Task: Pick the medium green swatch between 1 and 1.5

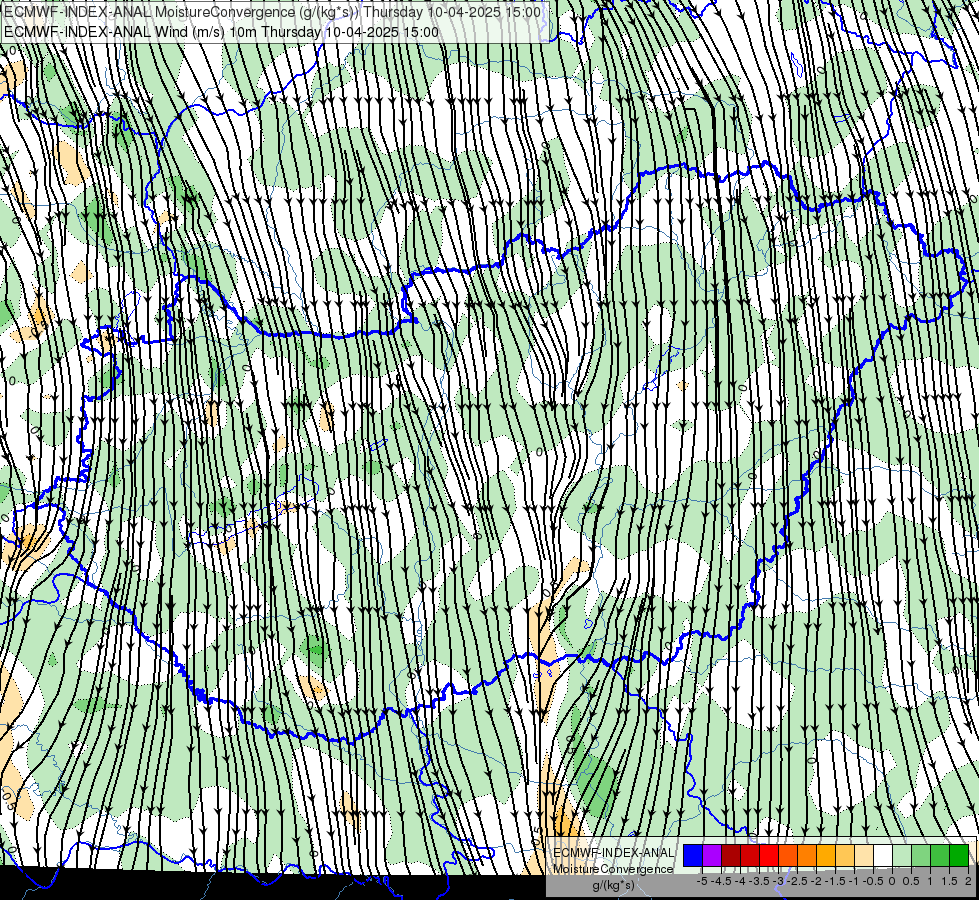Action: (940, 855)
